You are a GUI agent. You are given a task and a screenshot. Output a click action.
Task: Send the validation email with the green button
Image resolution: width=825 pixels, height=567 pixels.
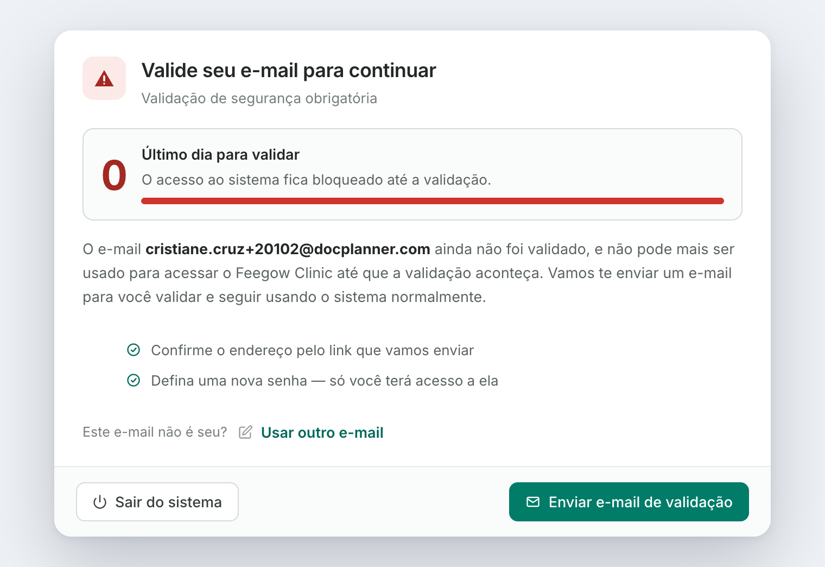[x=629, y=502]
